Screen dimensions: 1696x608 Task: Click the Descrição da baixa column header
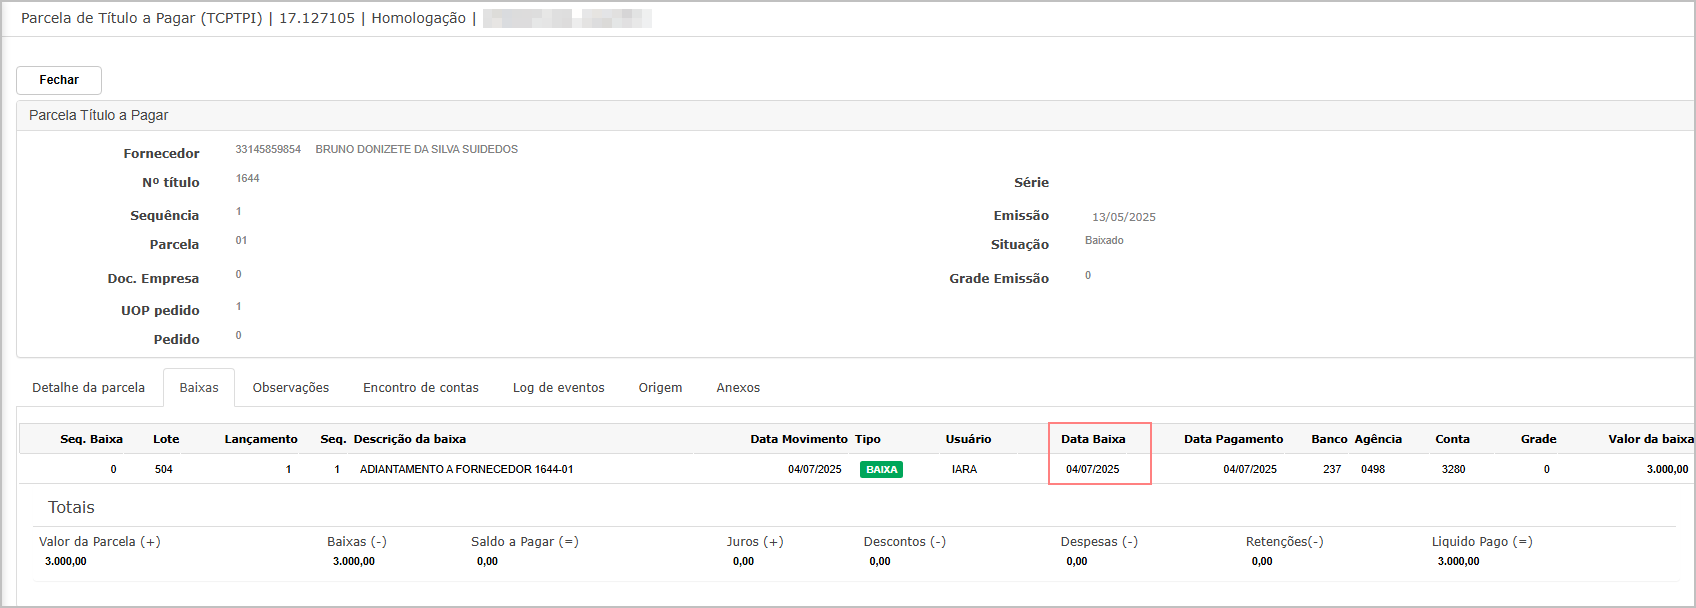(409, 439)
